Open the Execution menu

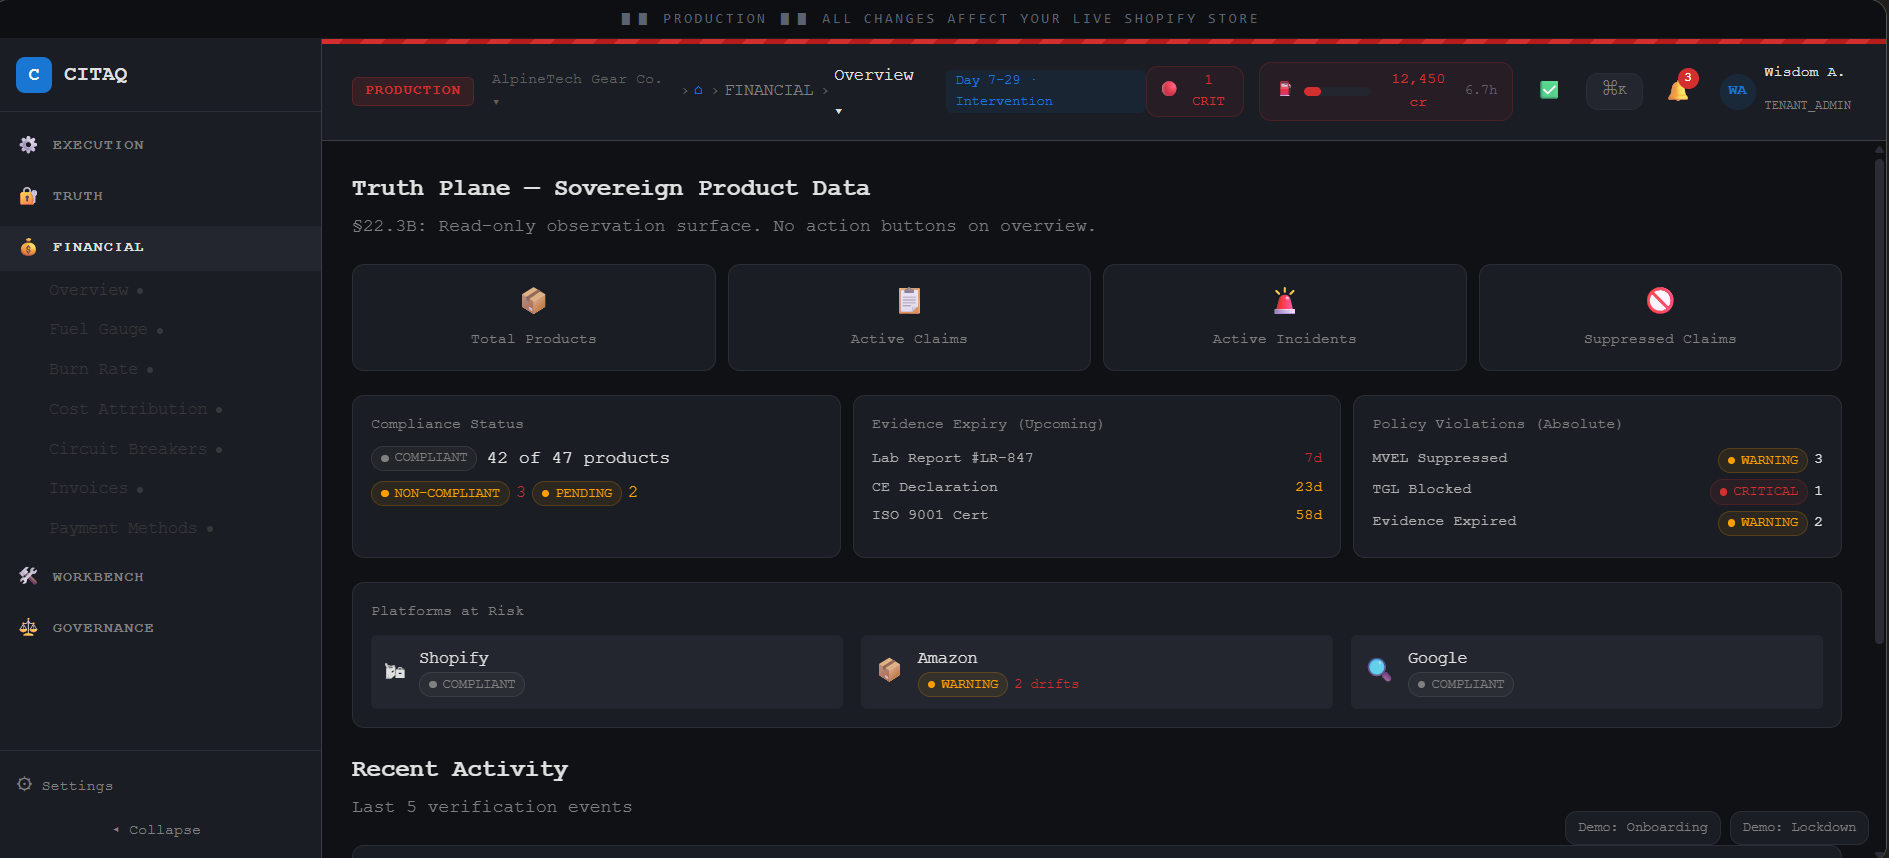[x=160, y=145]
